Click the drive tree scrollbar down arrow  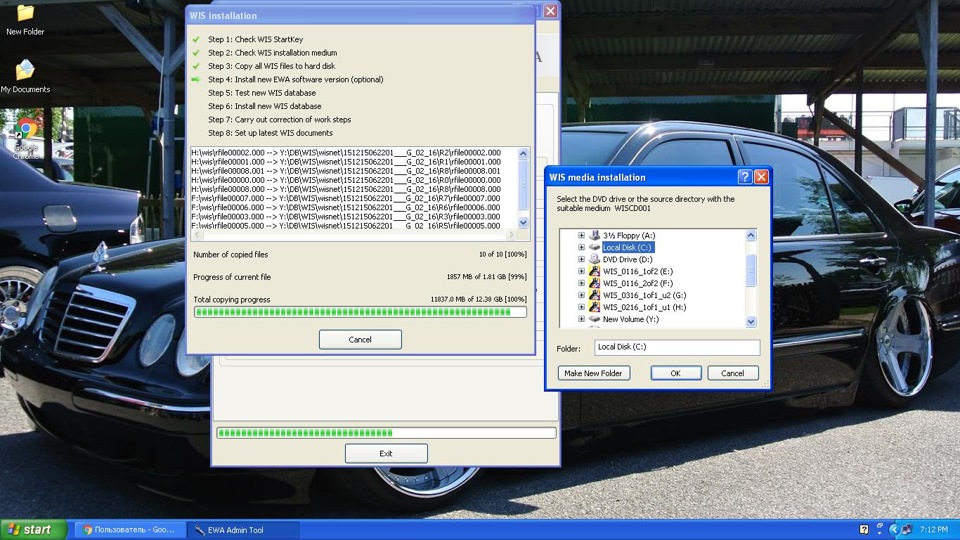(751, 322)
